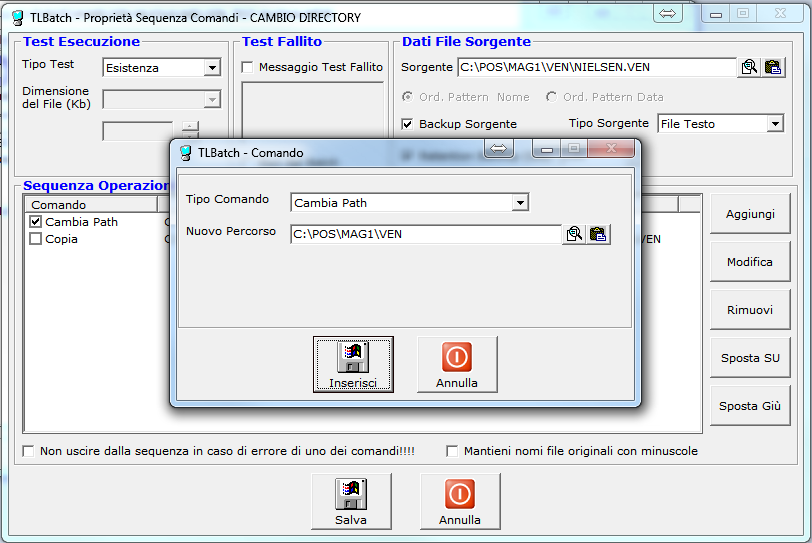Click the Comando column header
The height and width of the screenshot is (543, 812).
coord(90,205)
